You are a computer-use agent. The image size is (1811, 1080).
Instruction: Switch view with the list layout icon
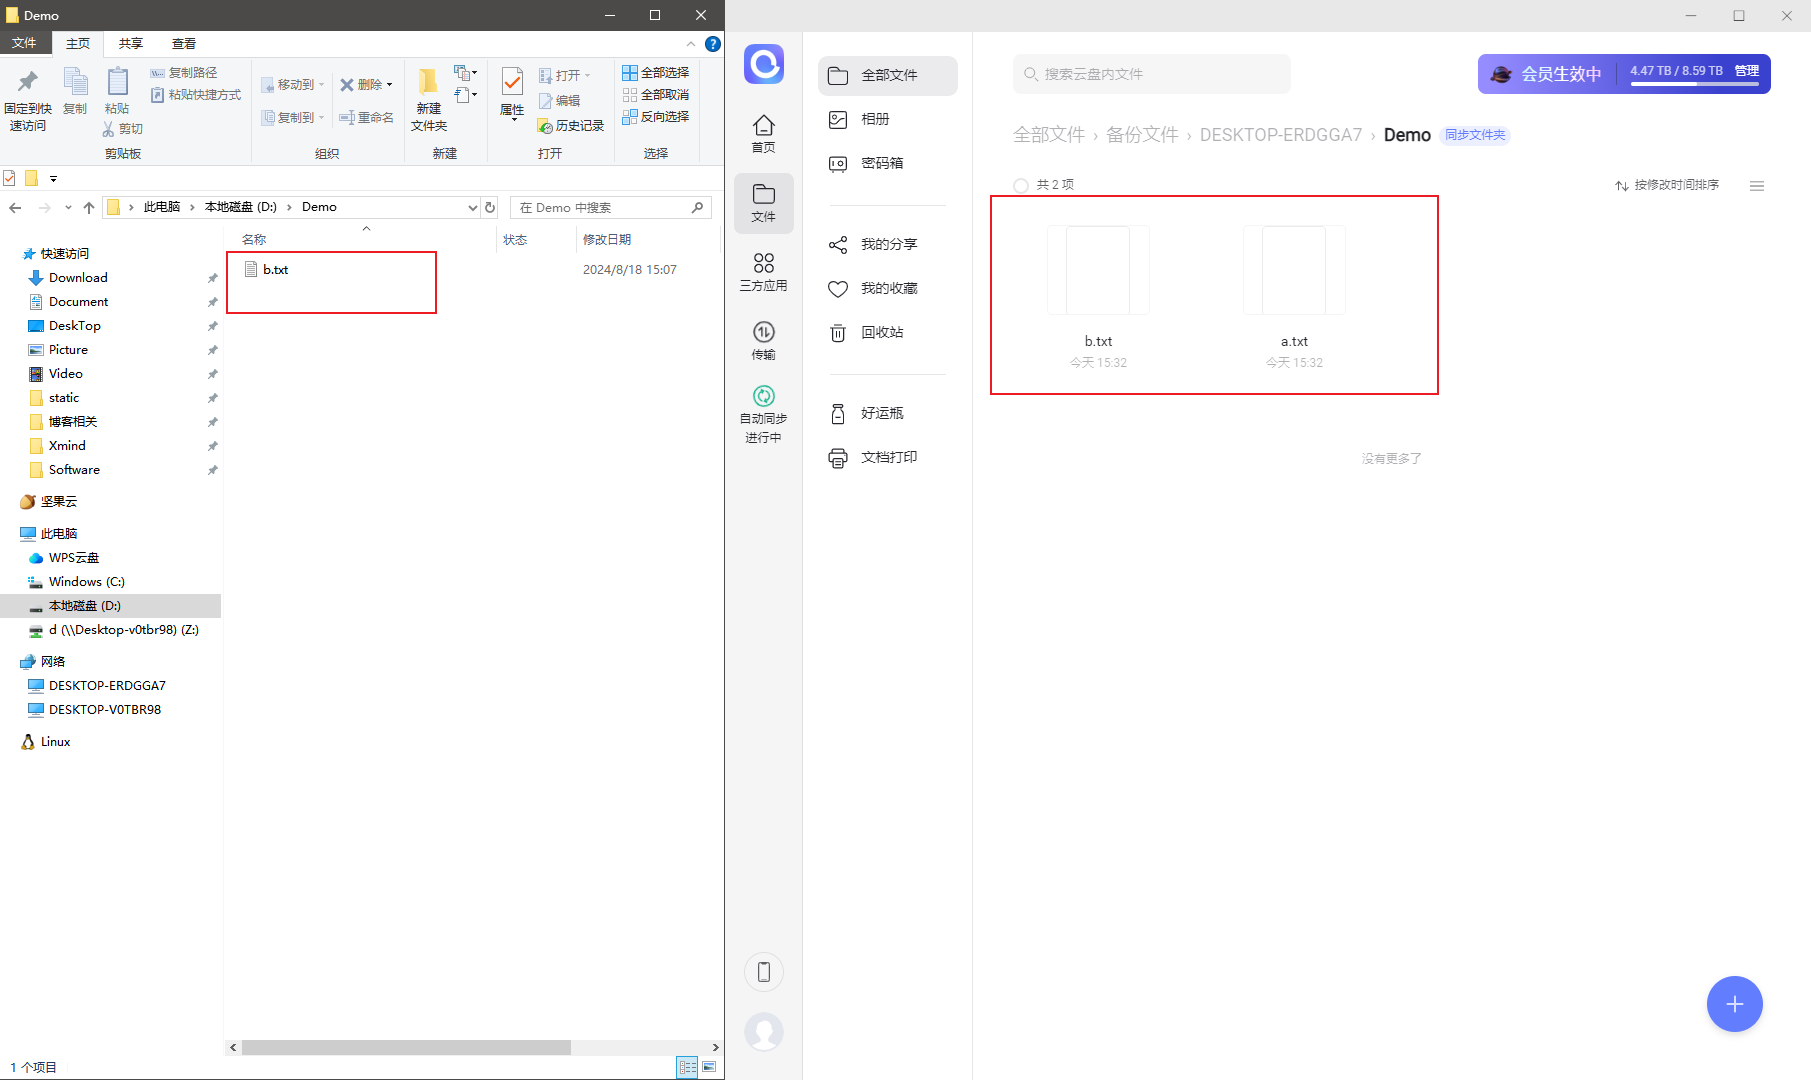(x=1757, y=186)
